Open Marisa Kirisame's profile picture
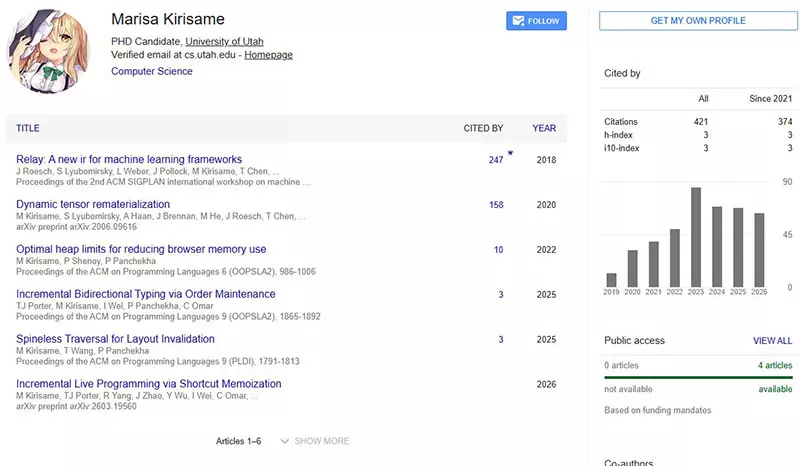 pyautogui.click(x=48, y=51)
